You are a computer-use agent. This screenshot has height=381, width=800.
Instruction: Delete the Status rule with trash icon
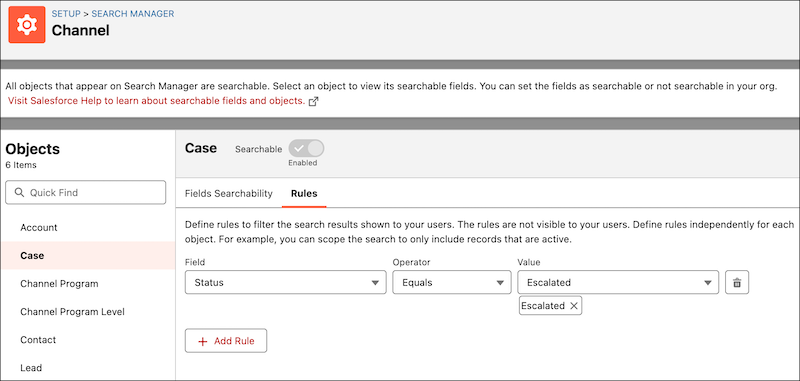pyautogui.click(x=737, y=283)
